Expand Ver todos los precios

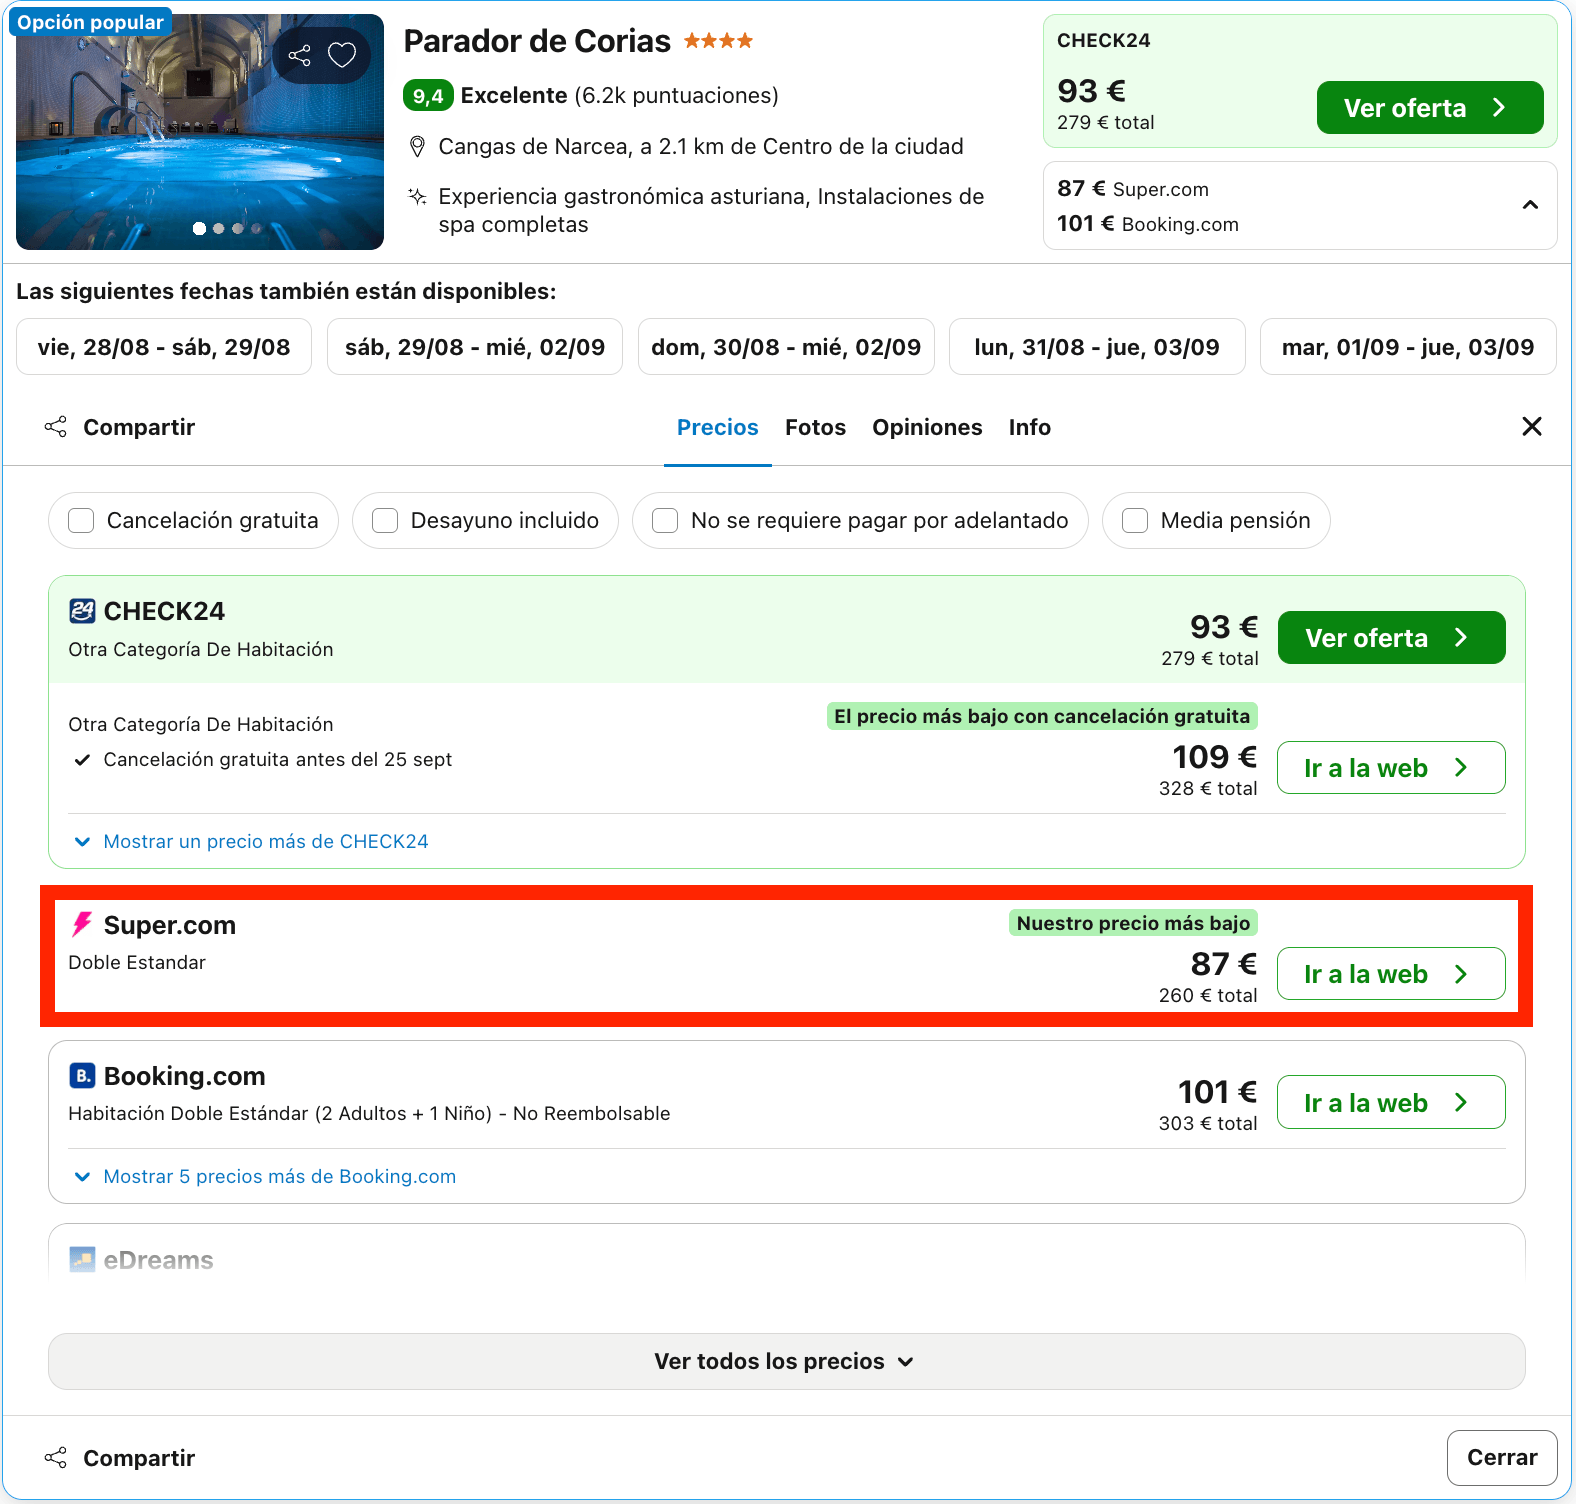pos(786,1361)
